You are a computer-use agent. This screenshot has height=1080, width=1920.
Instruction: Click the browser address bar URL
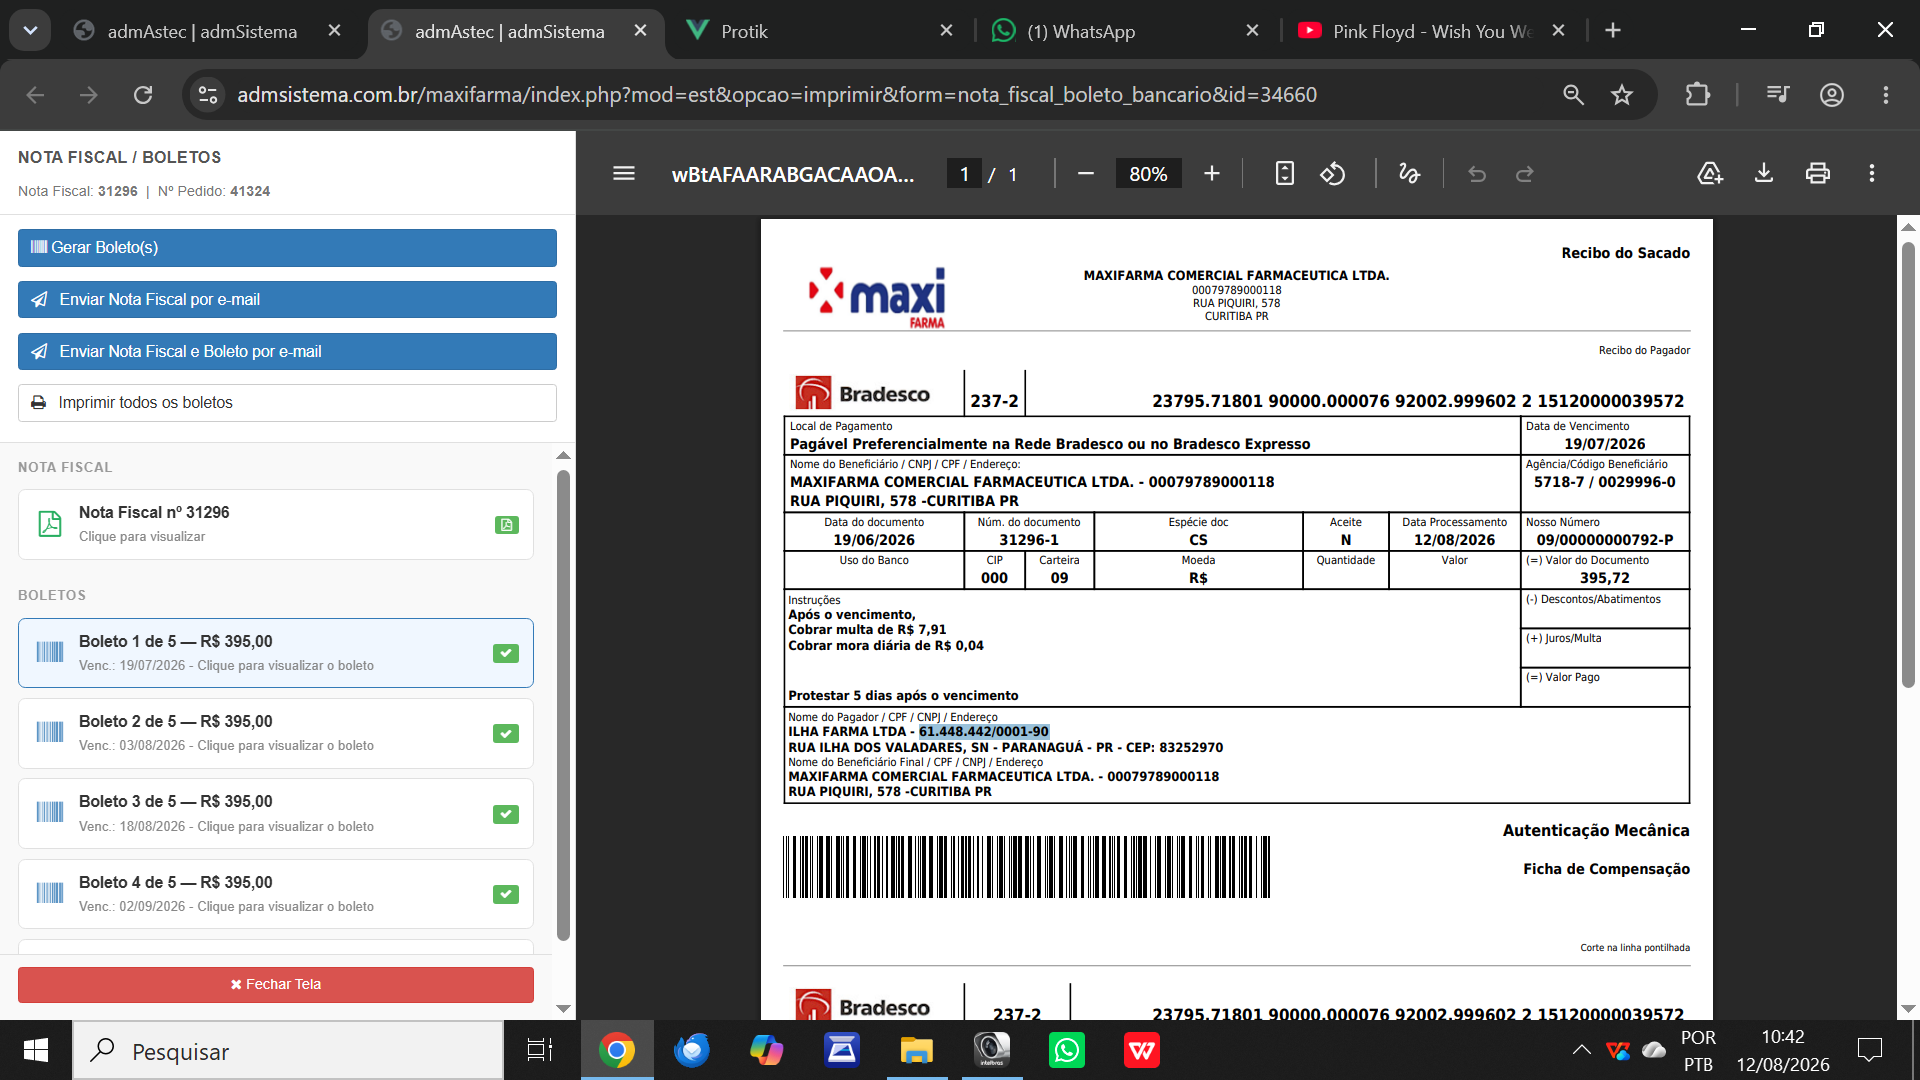click(777, 95)
